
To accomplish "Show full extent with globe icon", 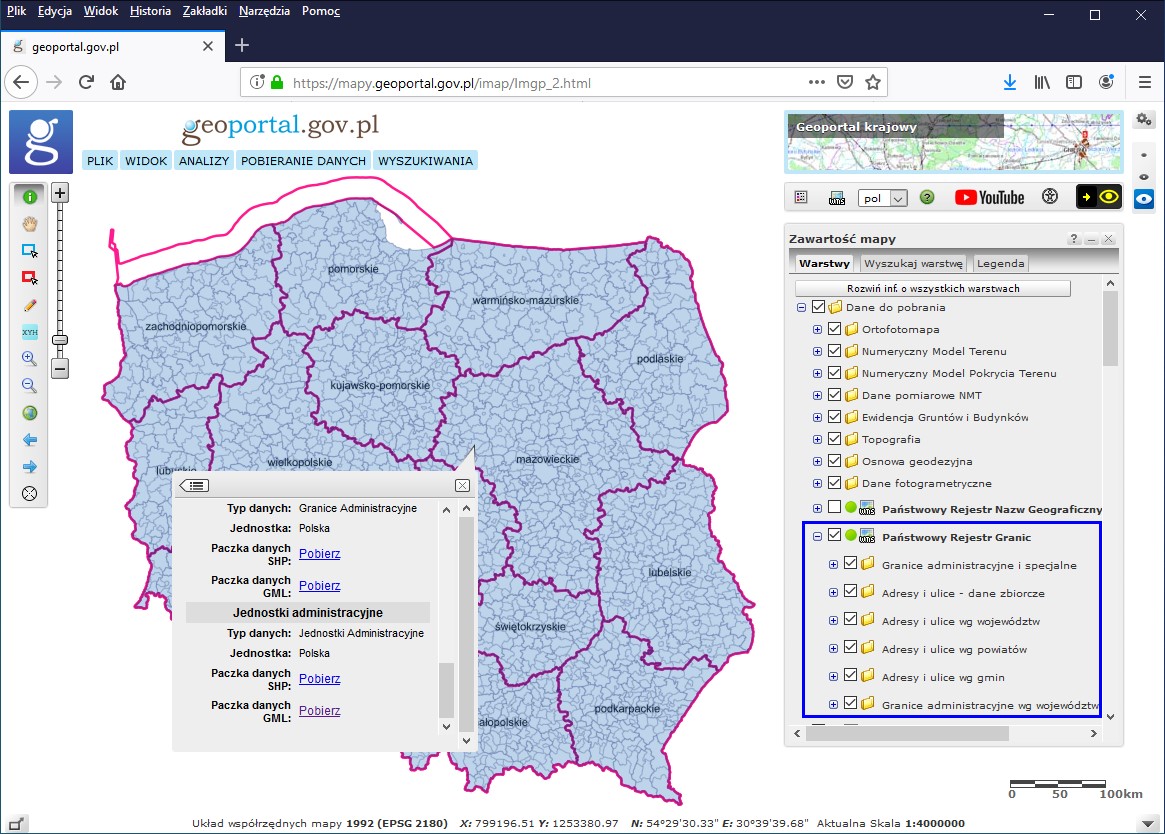I will point(30,412).
